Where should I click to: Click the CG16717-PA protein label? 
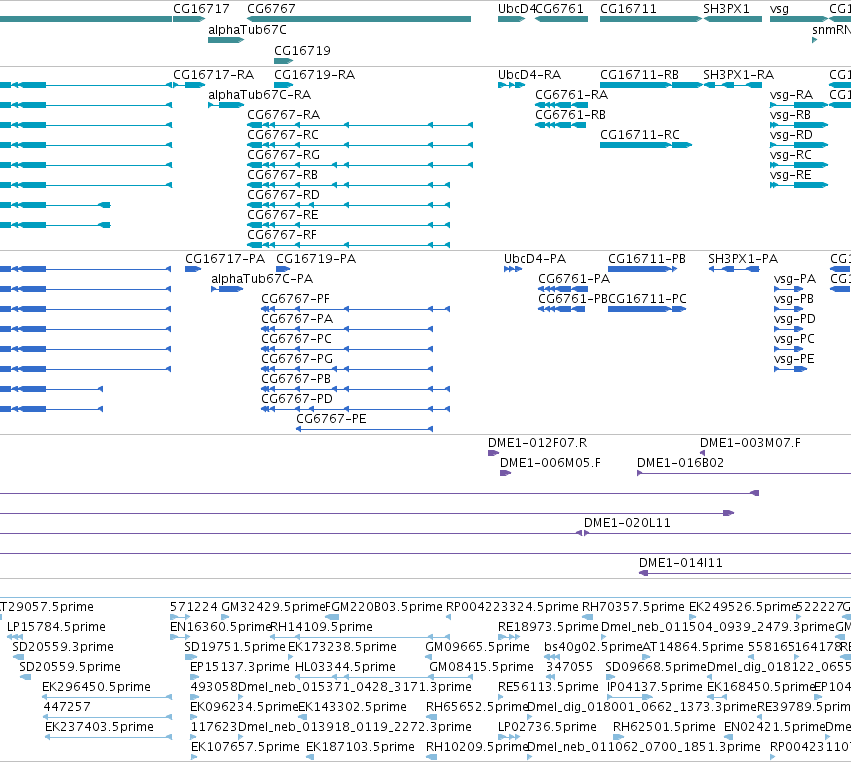click(225, 258)
